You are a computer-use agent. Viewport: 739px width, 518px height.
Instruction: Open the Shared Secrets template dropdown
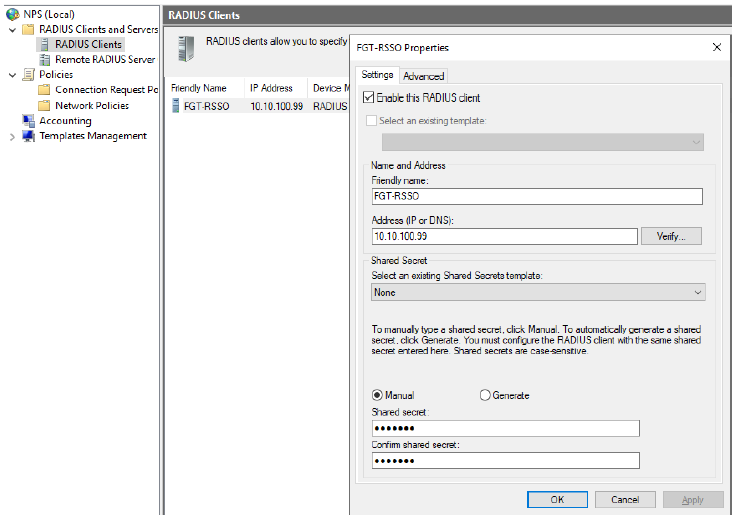(537, 292)
